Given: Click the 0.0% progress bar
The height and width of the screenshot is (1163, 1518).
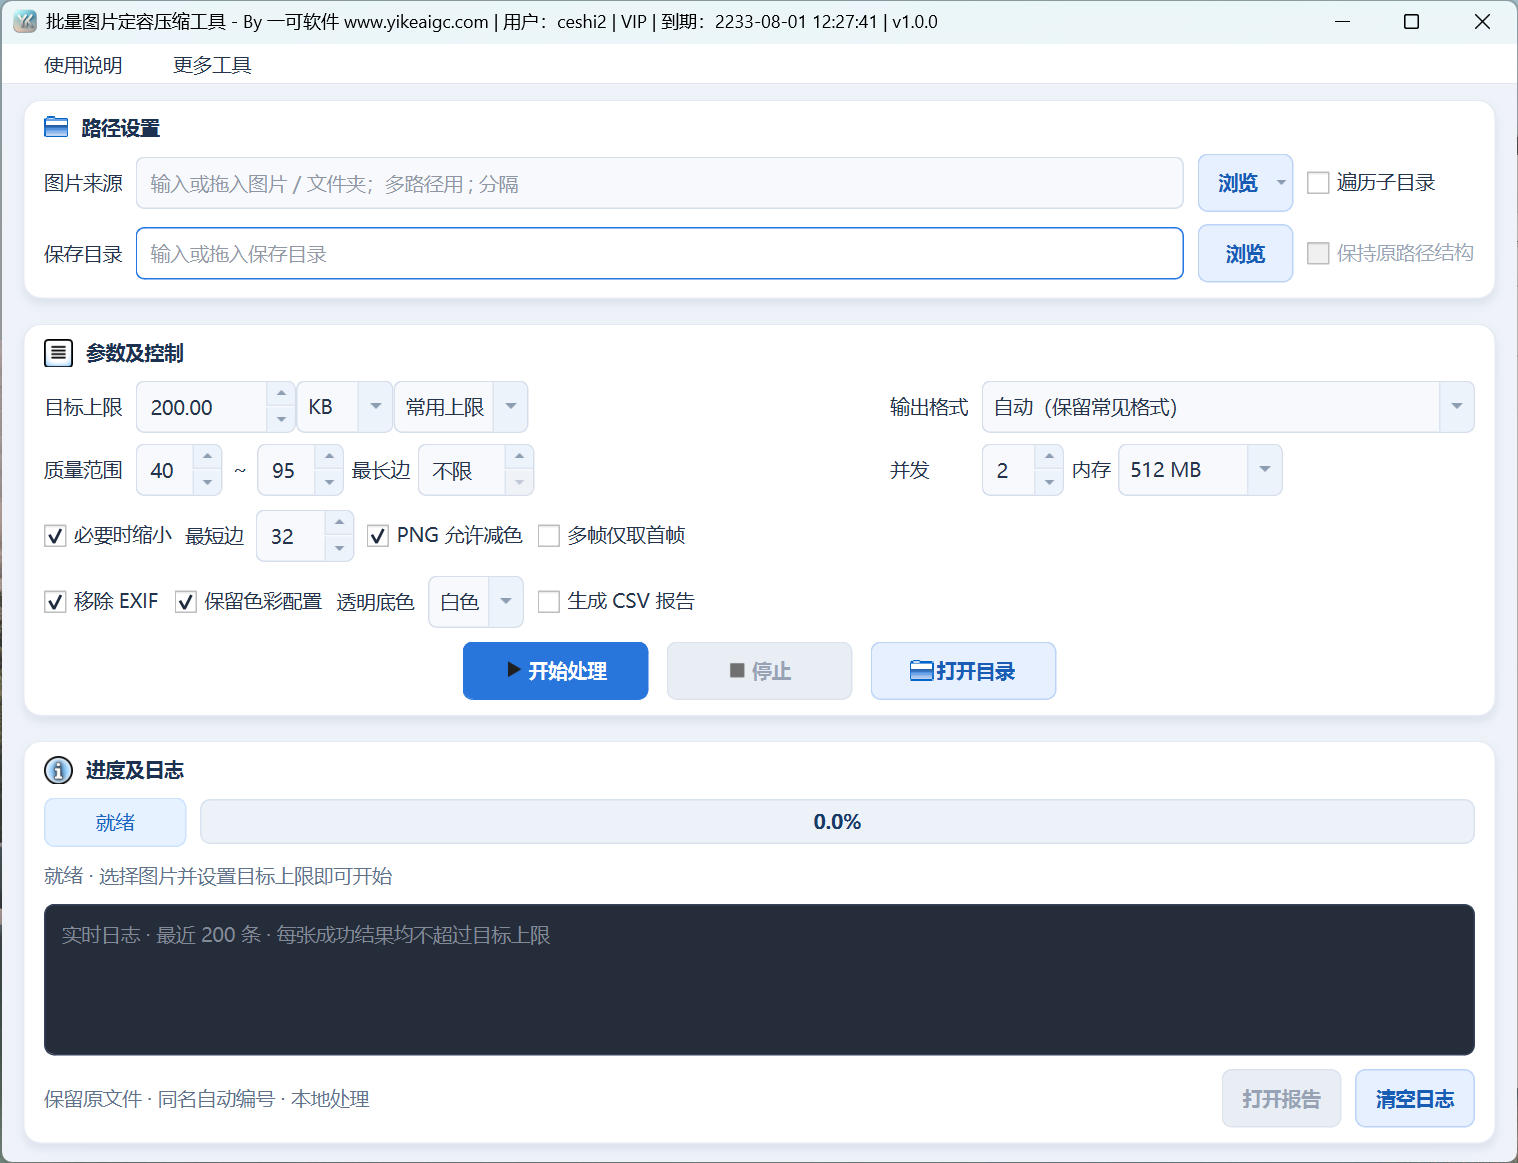Looking at the screenshot, I should (x=837, y=822).
